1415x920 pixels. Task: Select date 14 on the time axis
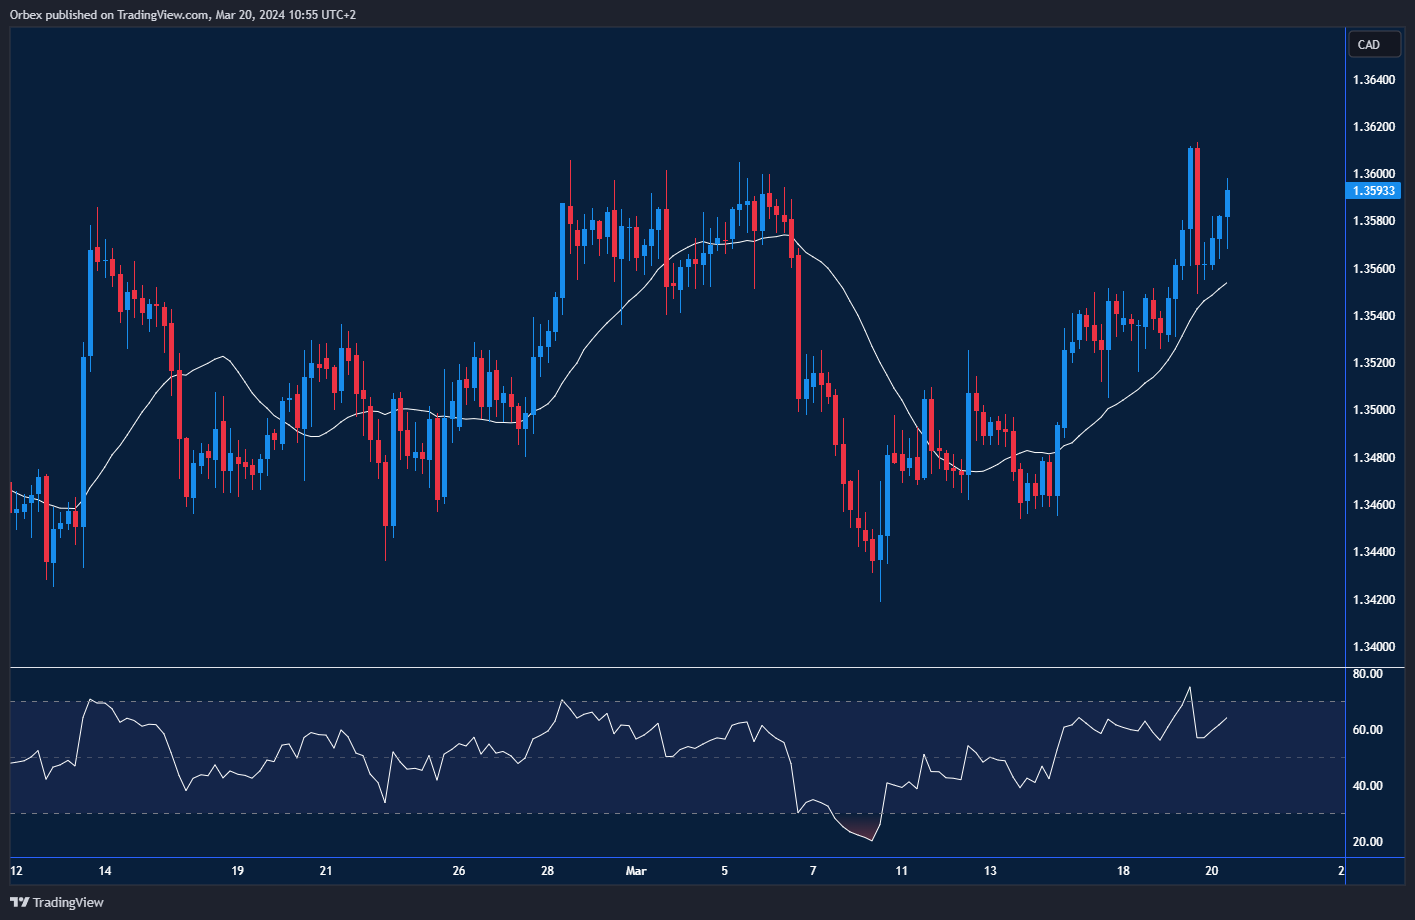105,871
